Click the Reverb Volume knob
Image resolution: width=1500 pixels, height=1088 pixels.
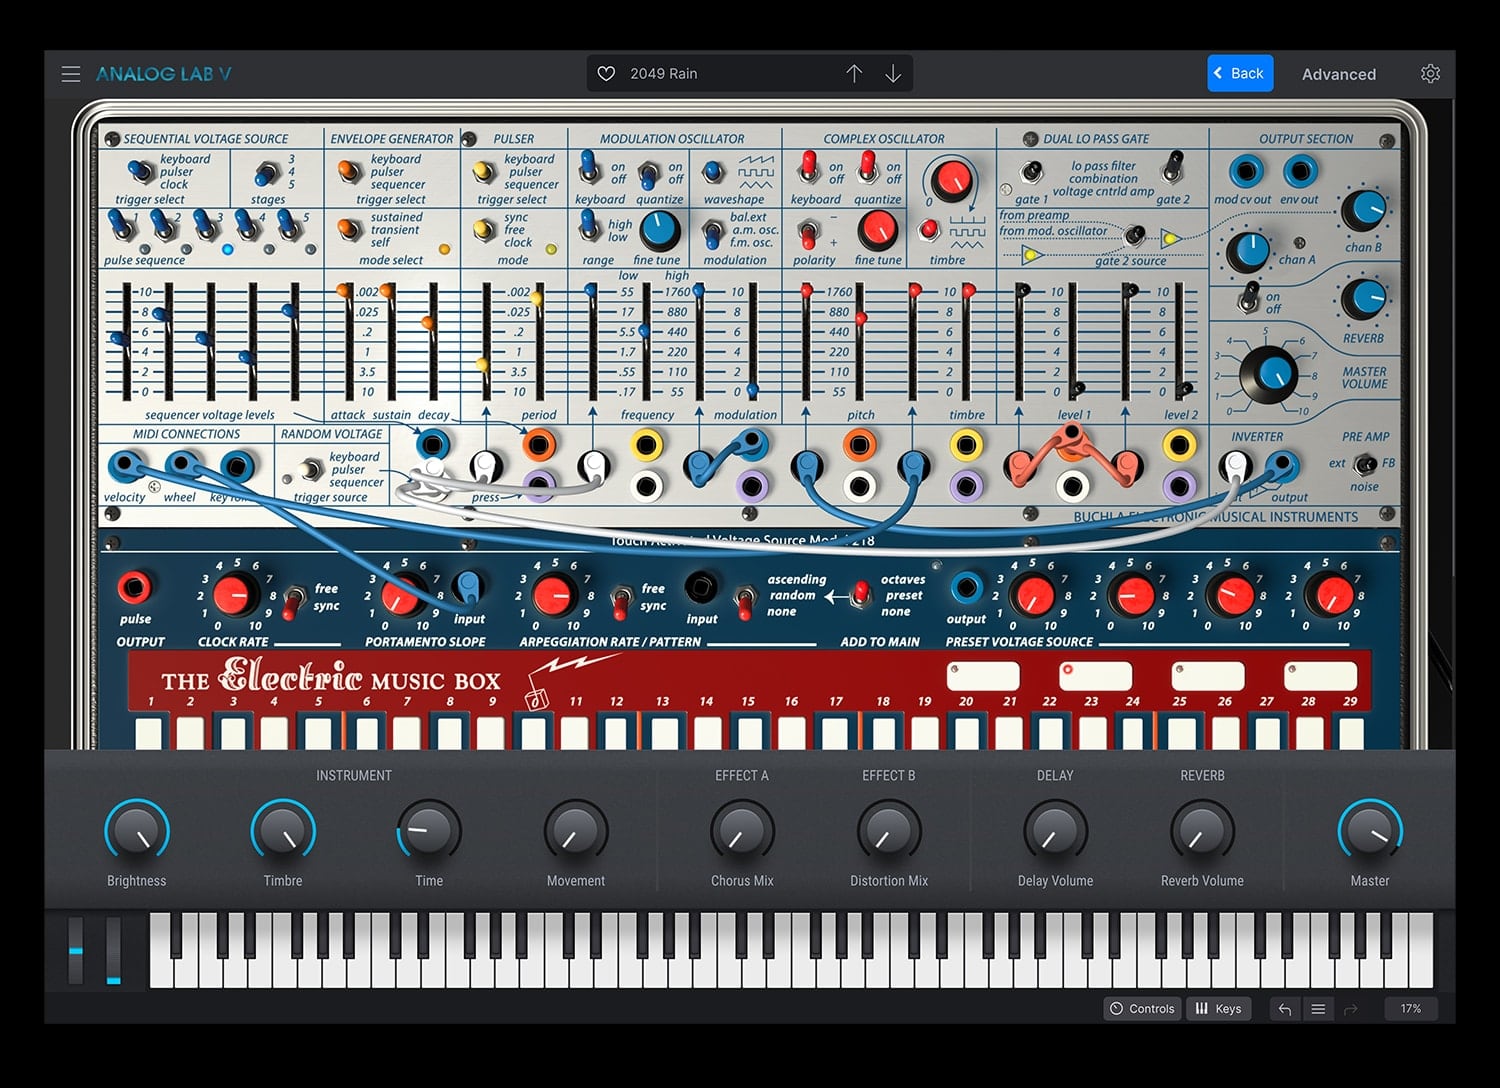point(1202,831)
